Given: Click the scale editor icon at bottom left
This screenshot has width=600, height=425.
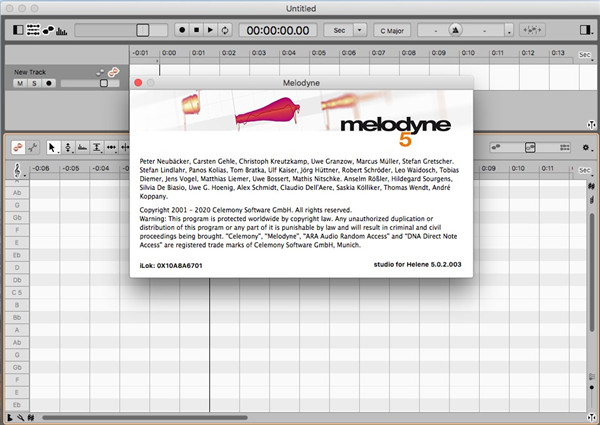Looking at the screenshot, I should (x=31, y=418).
